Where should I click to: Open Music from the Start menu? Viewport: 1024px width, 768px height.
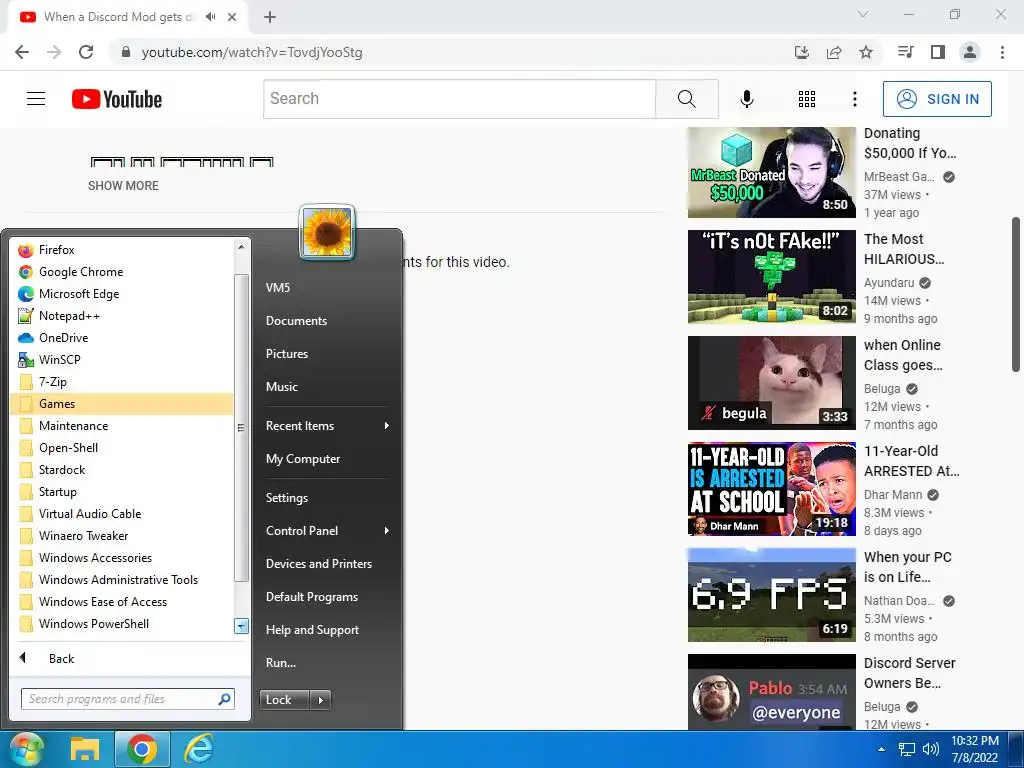coord(327,387)
